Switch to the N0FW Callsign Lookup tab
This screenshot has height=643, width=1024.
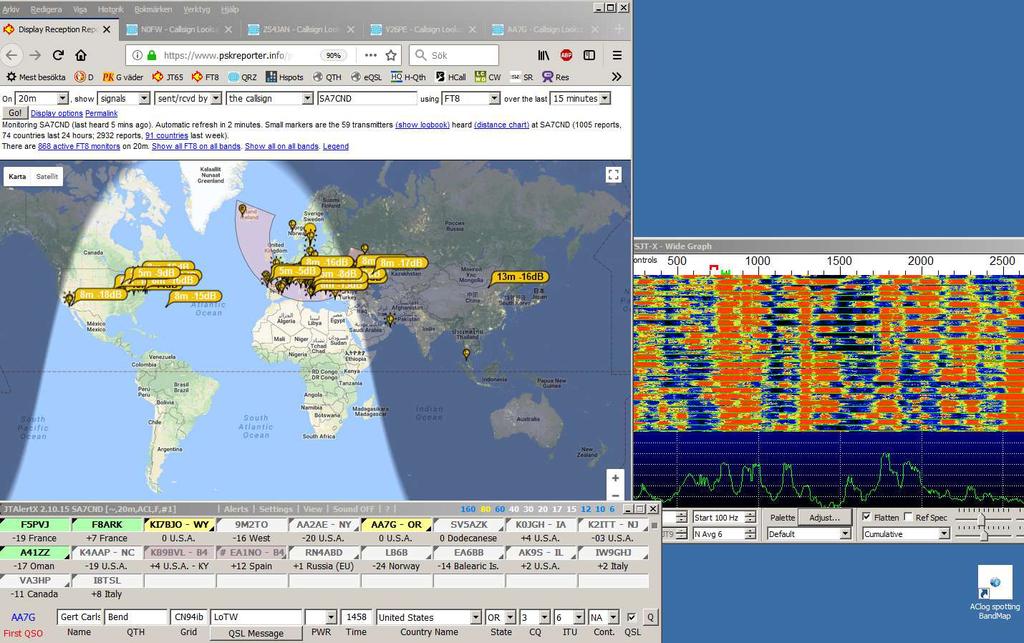pyautogui.click(x=180, y=29)
